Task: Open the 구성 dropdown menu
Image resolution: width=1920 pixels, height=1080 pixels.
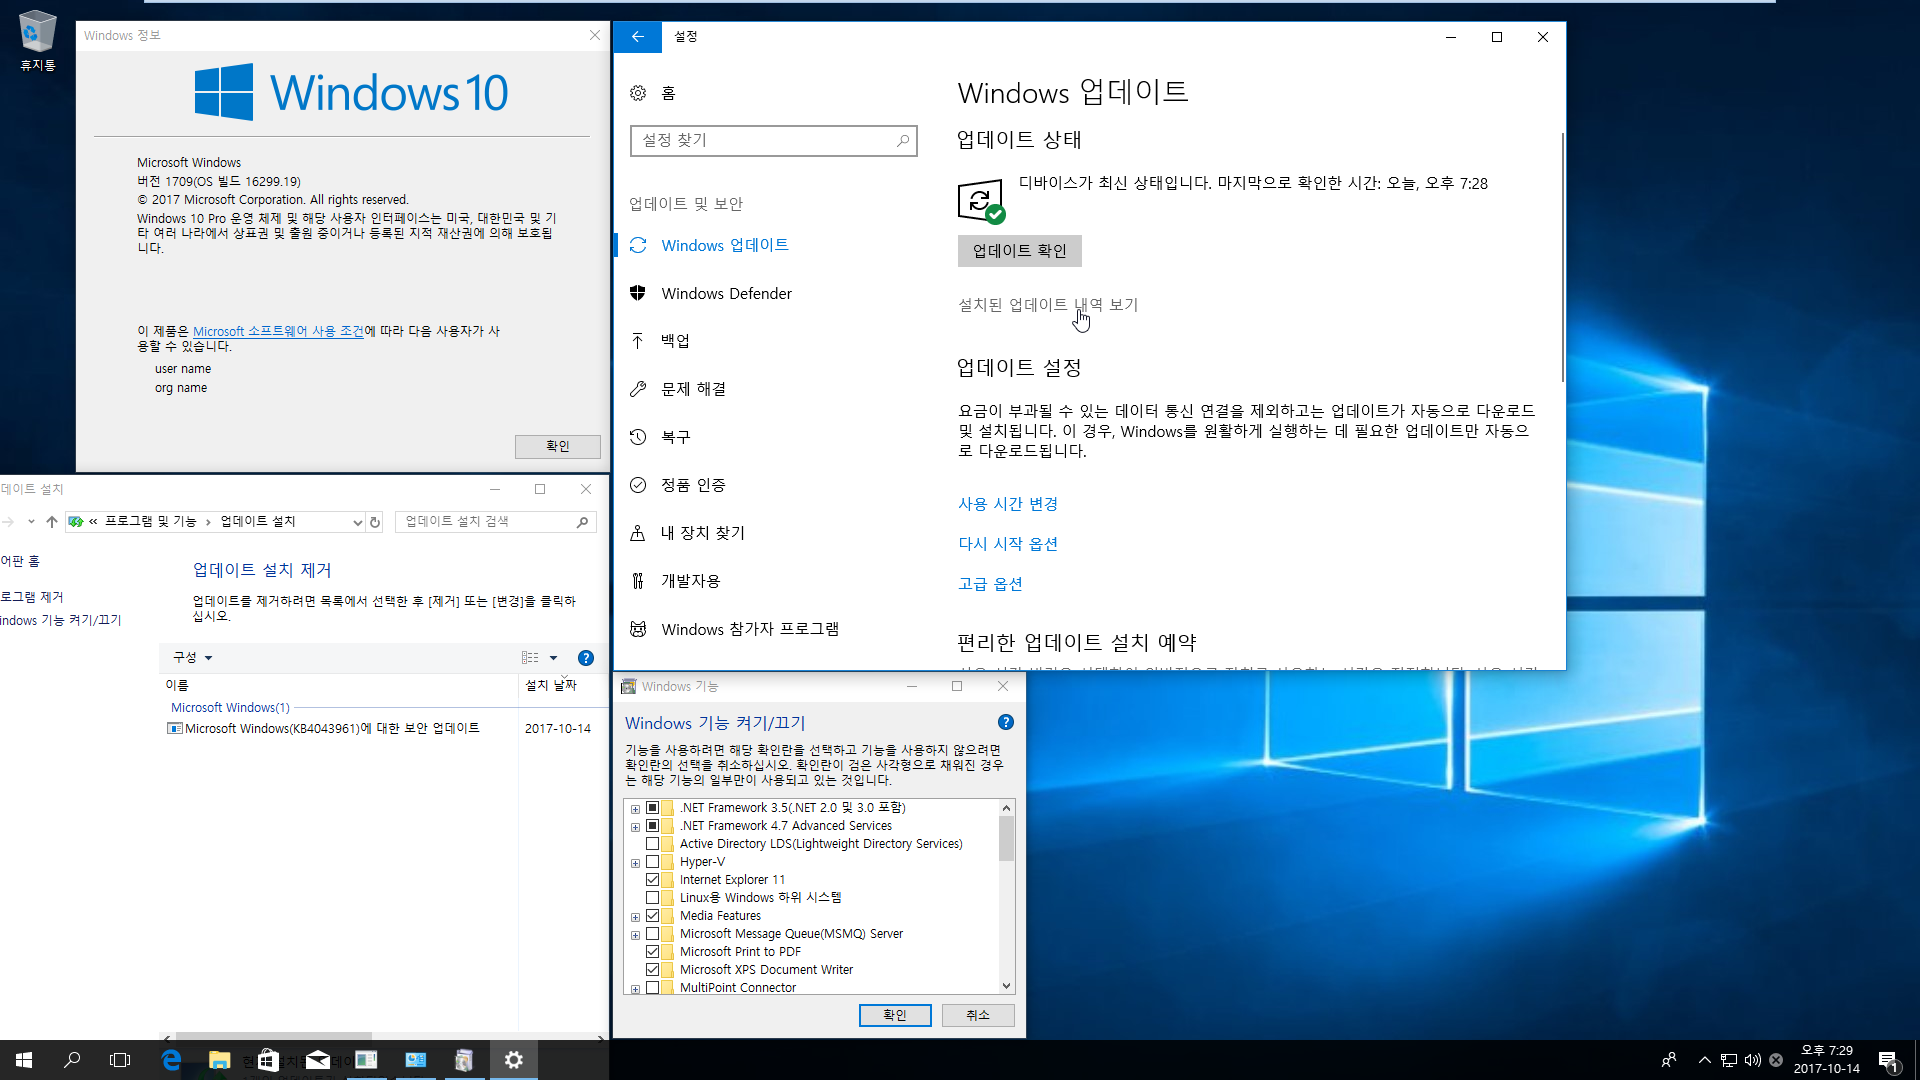Action: pos(193,657)
